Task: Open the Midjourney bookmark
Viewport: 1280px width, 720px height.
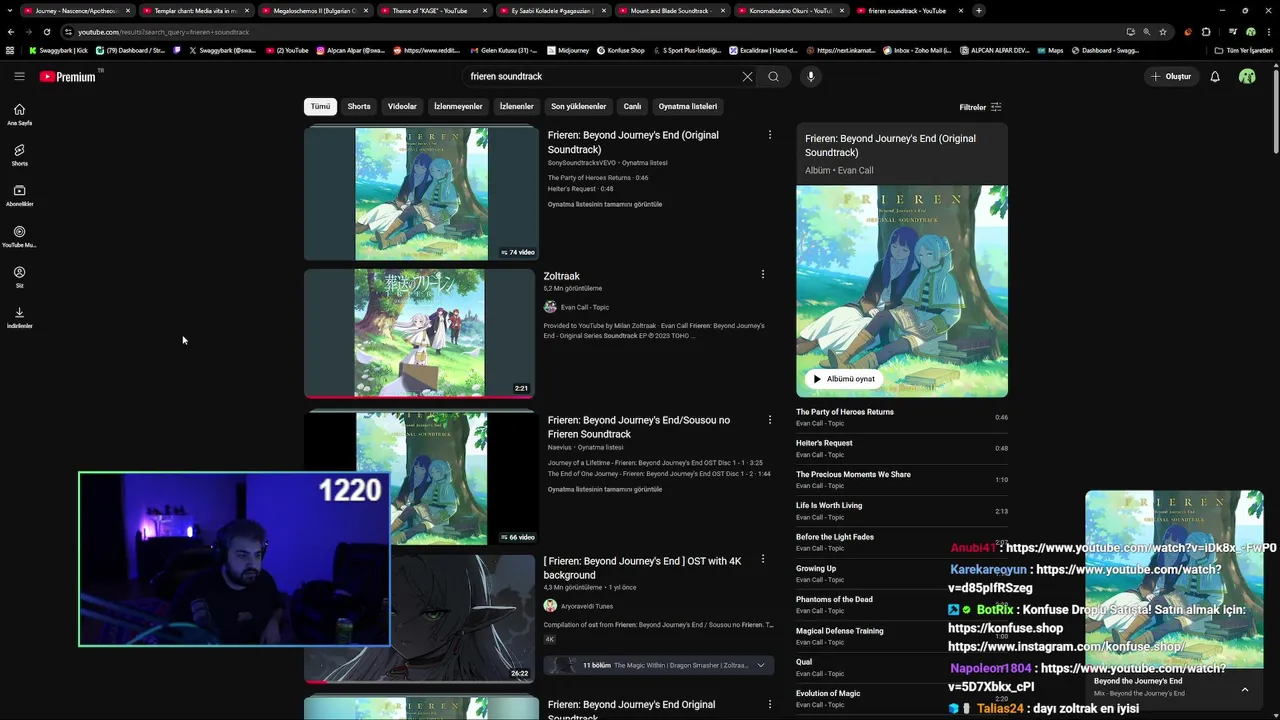Action: (567, 50)
